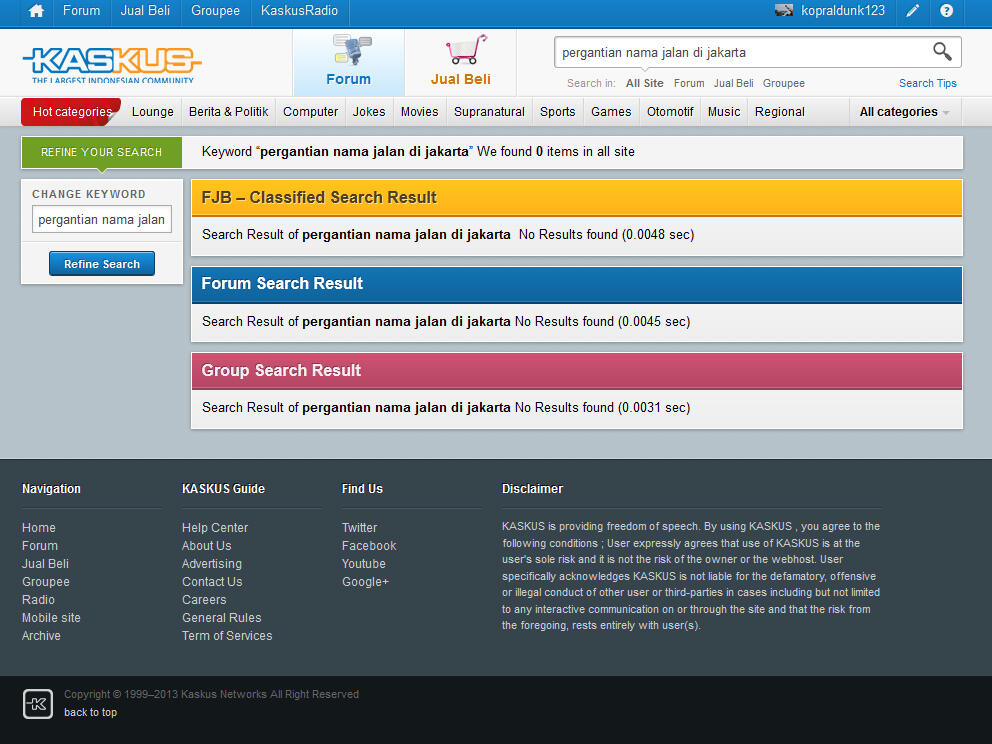Viewport: 992px width, 744px height.
Task: Open the Careers link
Action: [x=204, y=600]
